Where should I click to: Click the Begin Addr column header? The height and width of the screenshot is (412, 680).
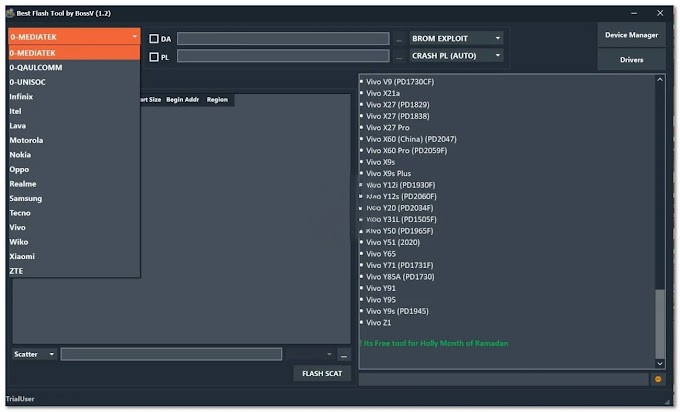(x=183, y=100)
